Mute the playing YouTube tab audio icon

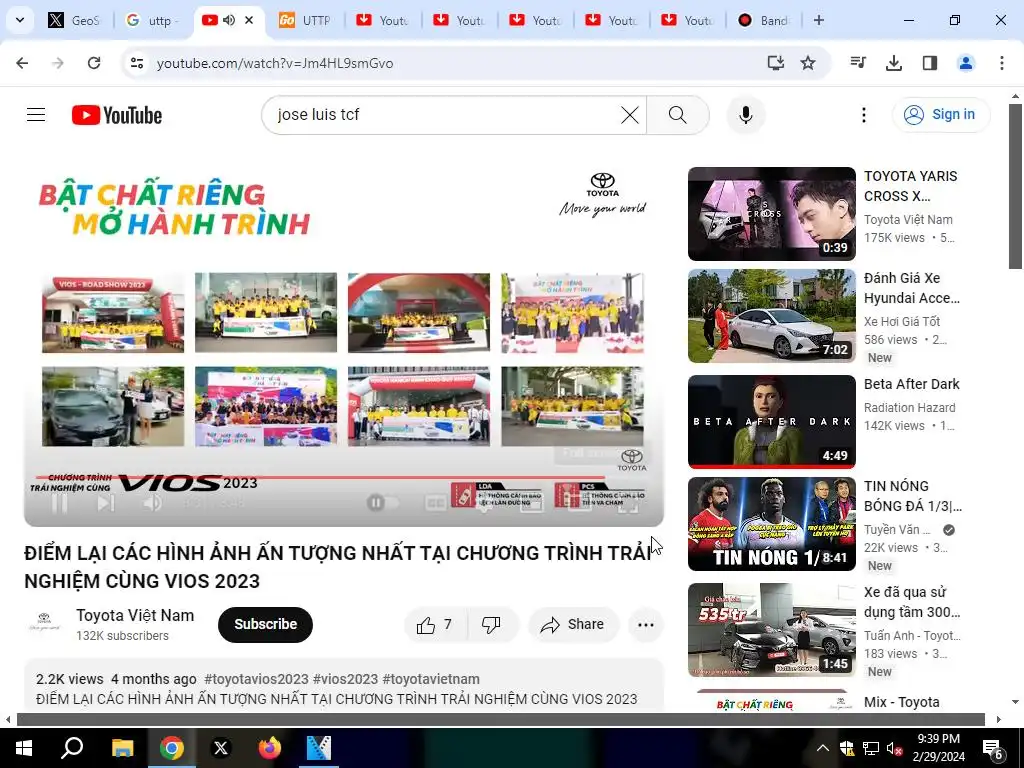[x=229, y=20]
